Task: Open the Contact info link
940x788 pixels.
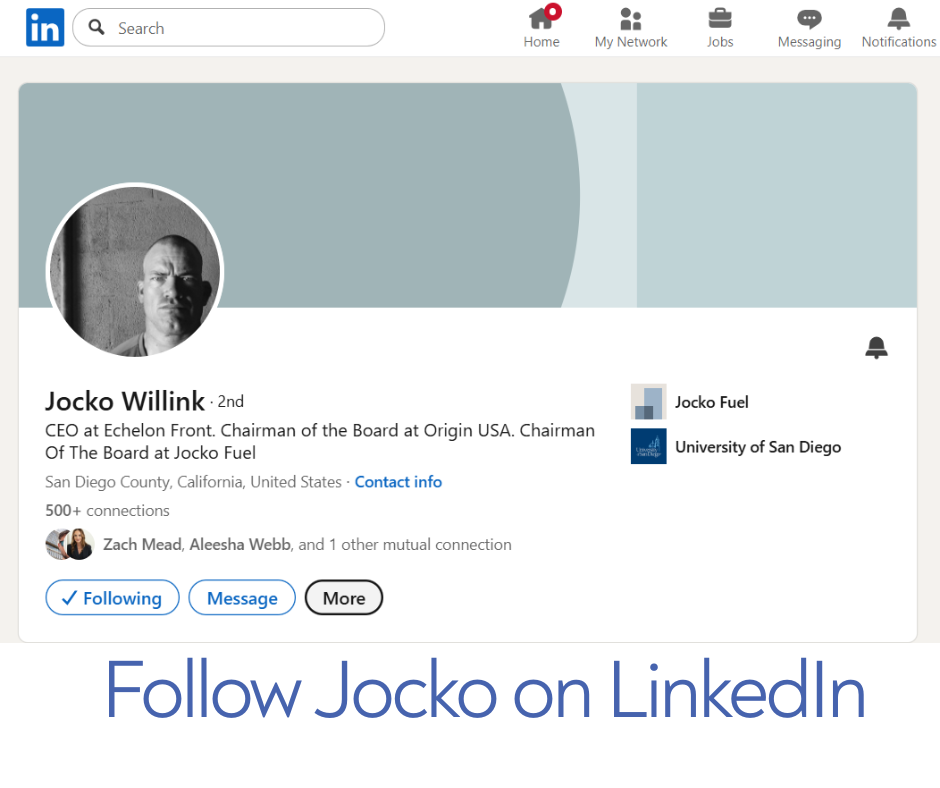Action: (398, 482)
